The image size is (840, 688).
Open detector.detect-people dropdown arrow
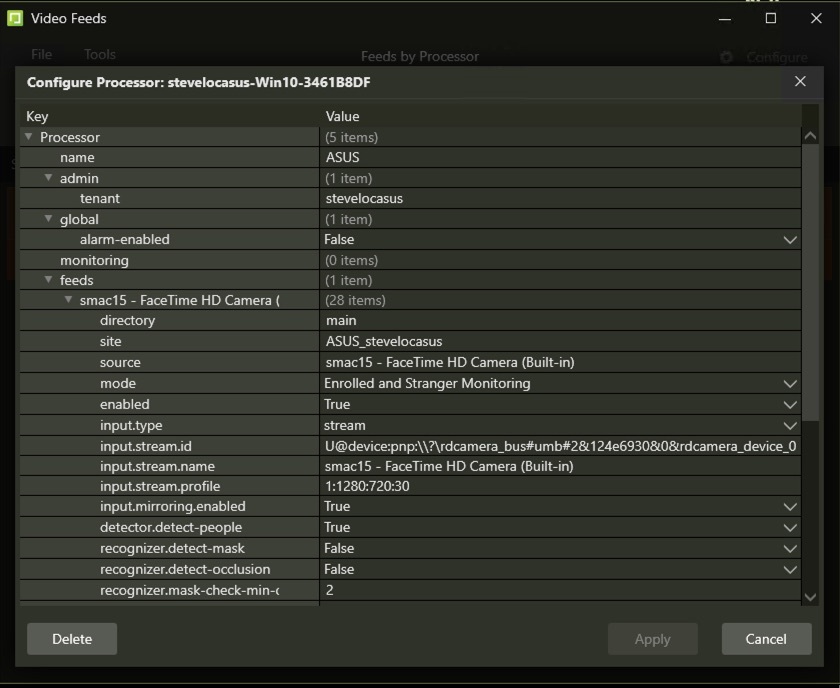pyautogui.click(x=790, y=528)
